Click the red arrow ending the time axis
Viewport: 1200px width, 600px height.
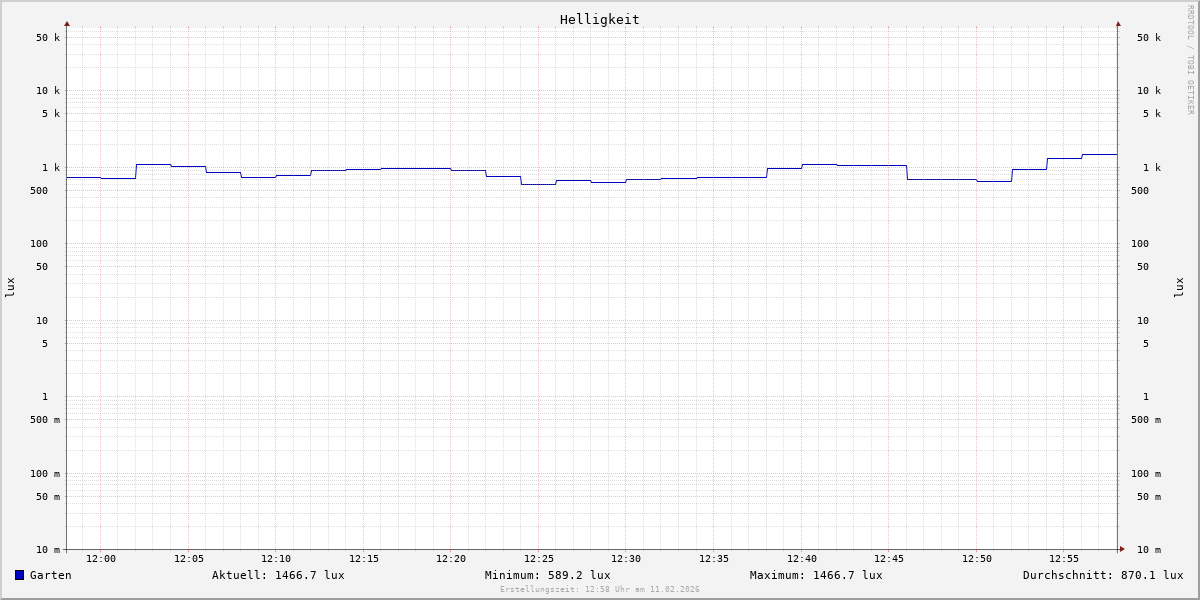click(x=1122, y=549)
